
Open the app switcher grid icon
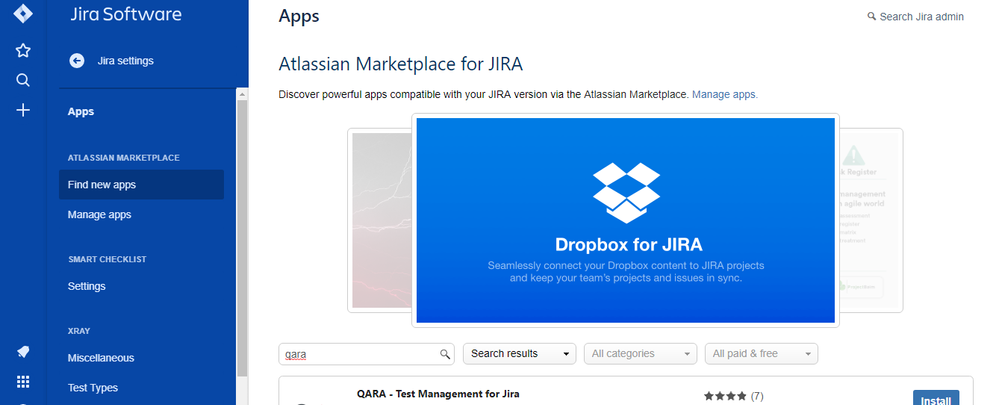pyautogui.click(x=23, y=381)
